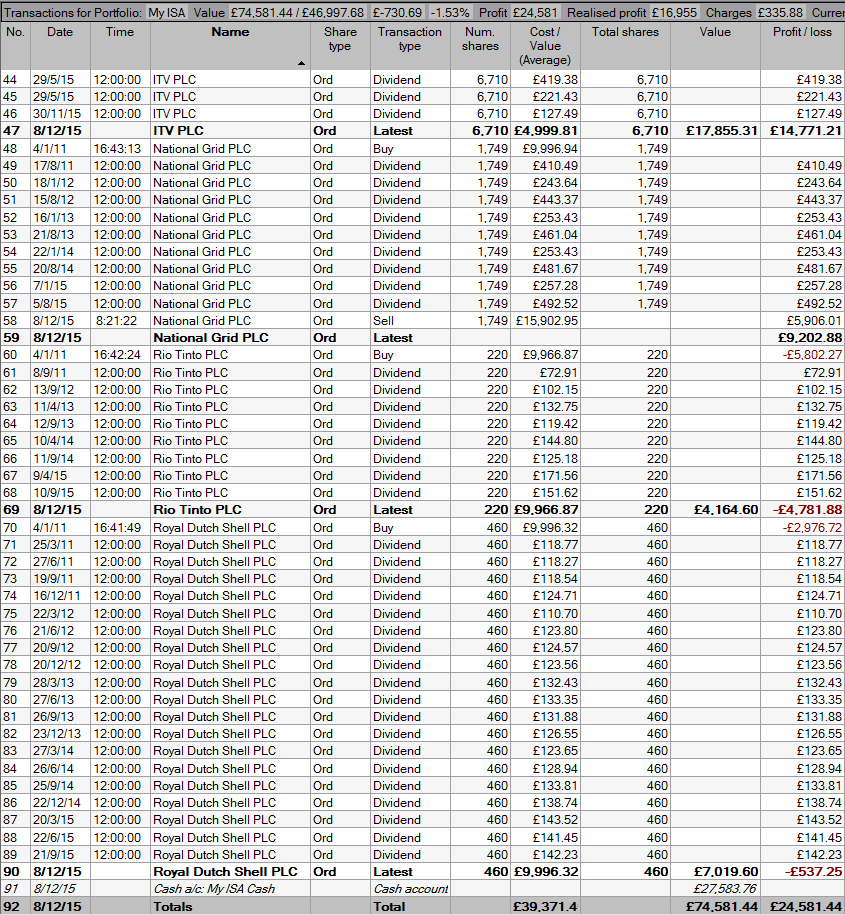Click the Rio Tinto PLC Latest row 69
The image size is (845, 915).
[230, 510]
